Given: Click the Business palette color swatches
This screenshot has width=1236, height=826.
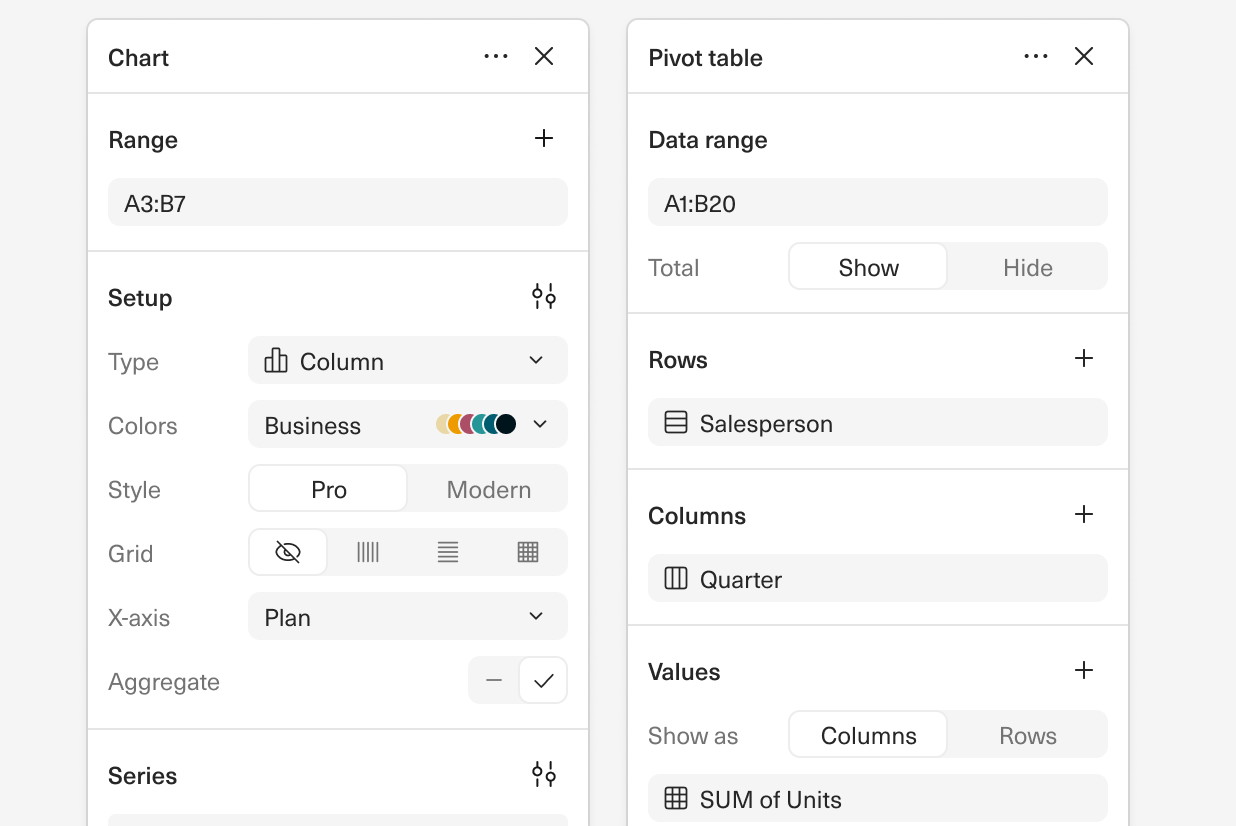Looking at the screenshot, I should [x=476, y=425].
